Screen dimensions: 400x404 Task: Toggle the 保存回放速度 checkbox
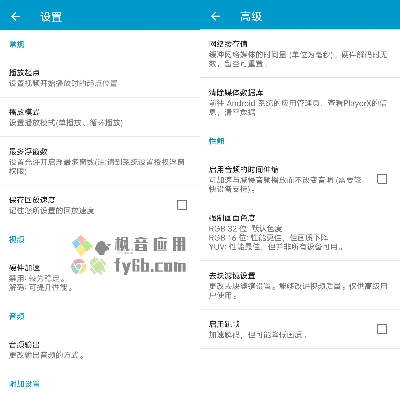182,205
